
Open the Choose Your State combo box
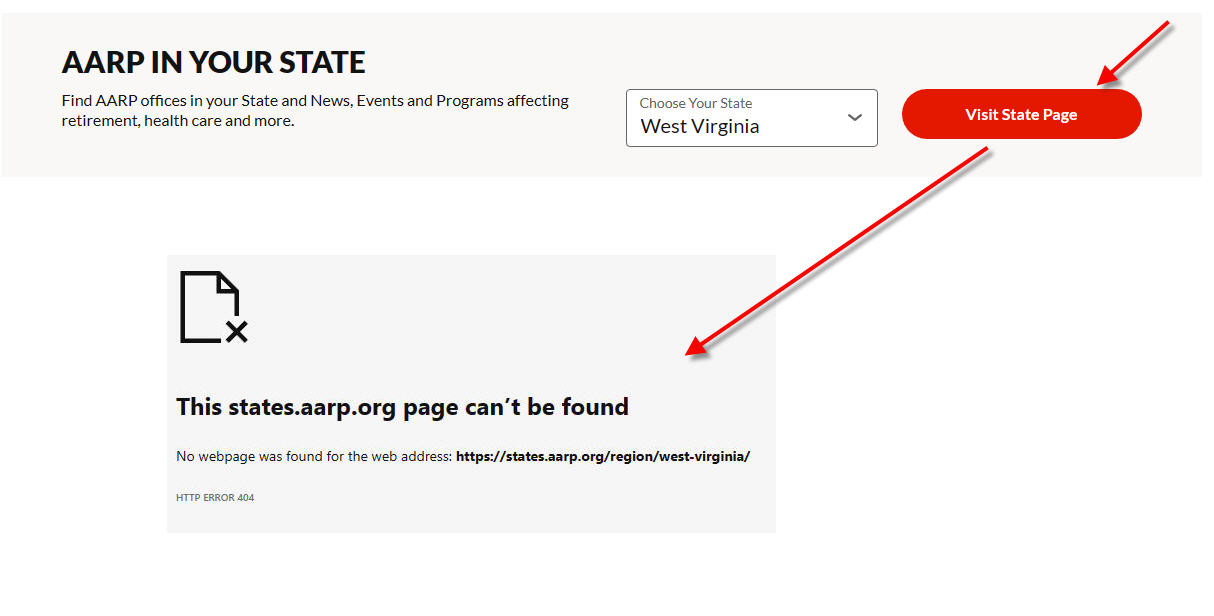tap(752, 118)
